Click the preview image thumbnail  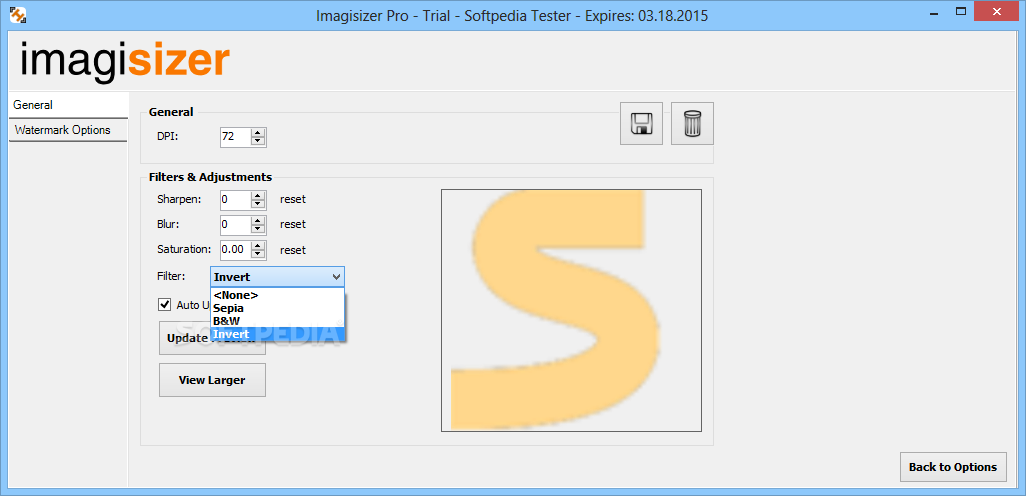571,310
